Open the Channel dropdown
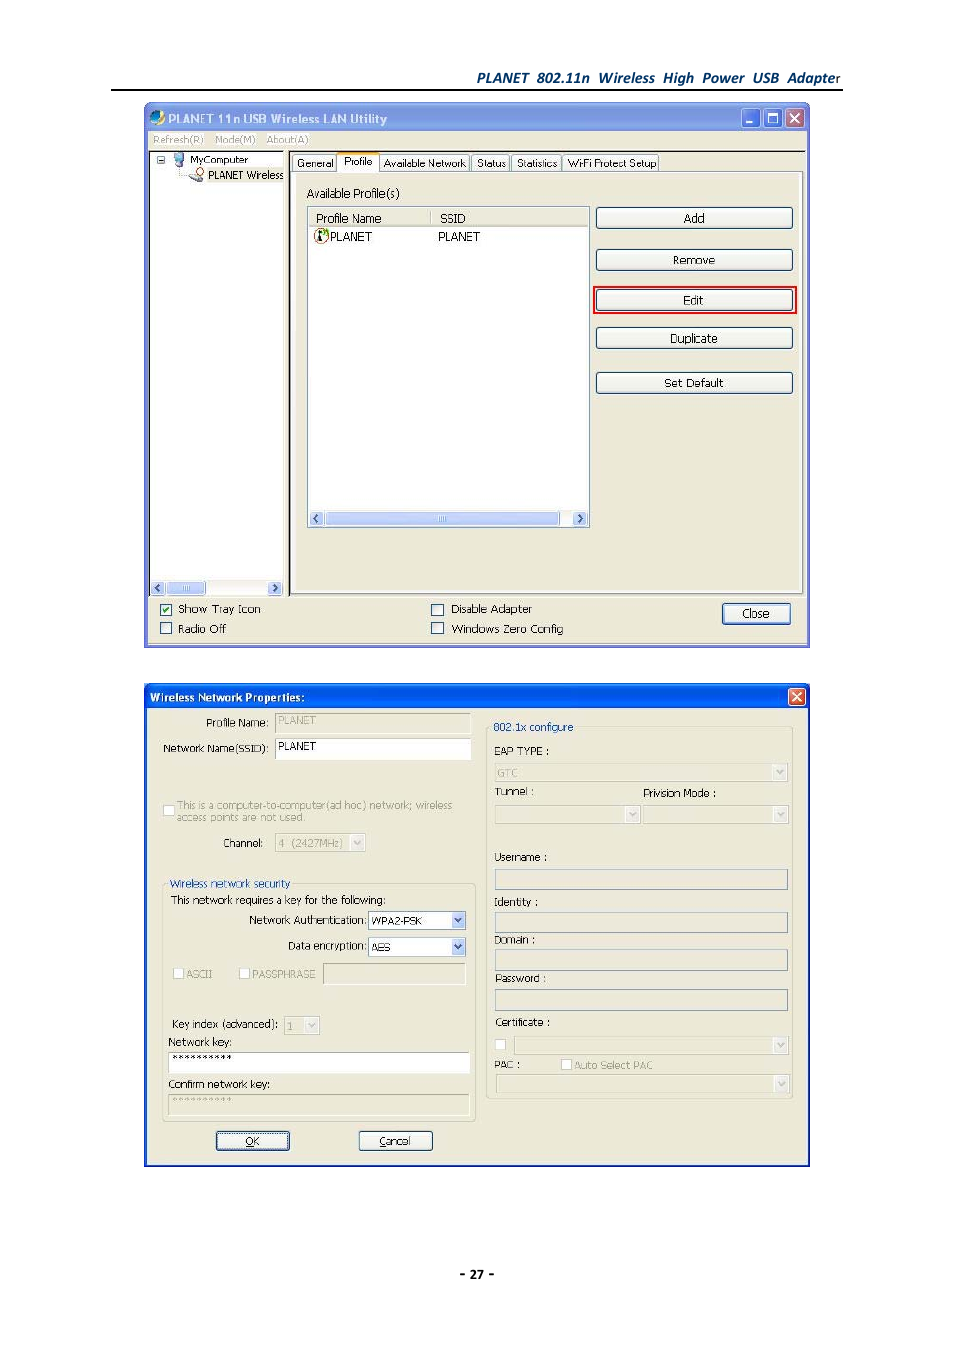This screenshot has height=1350, width=954. coord(358,843)
